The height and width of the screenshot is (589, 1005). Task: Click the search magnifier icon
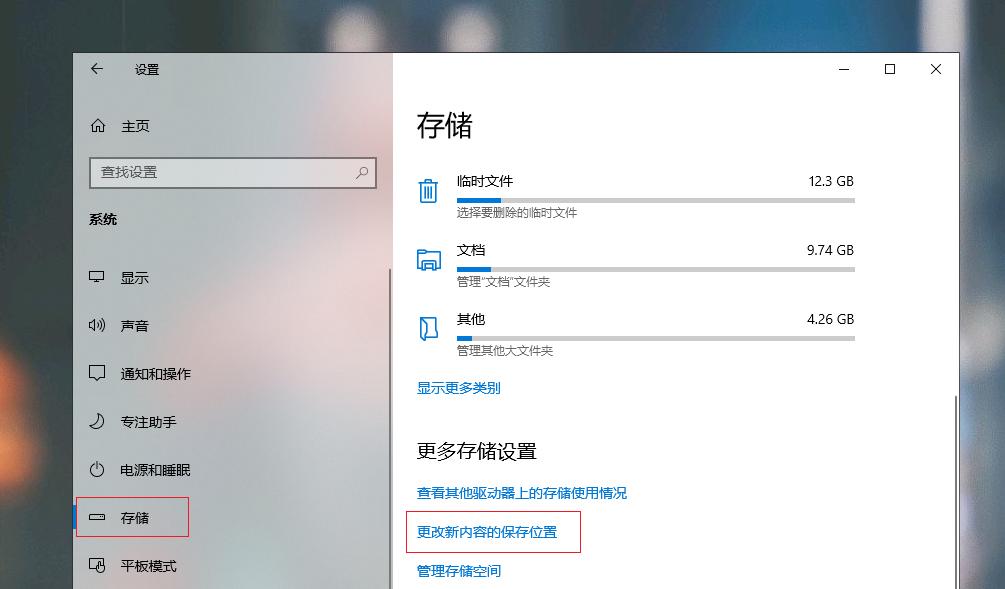361,172
